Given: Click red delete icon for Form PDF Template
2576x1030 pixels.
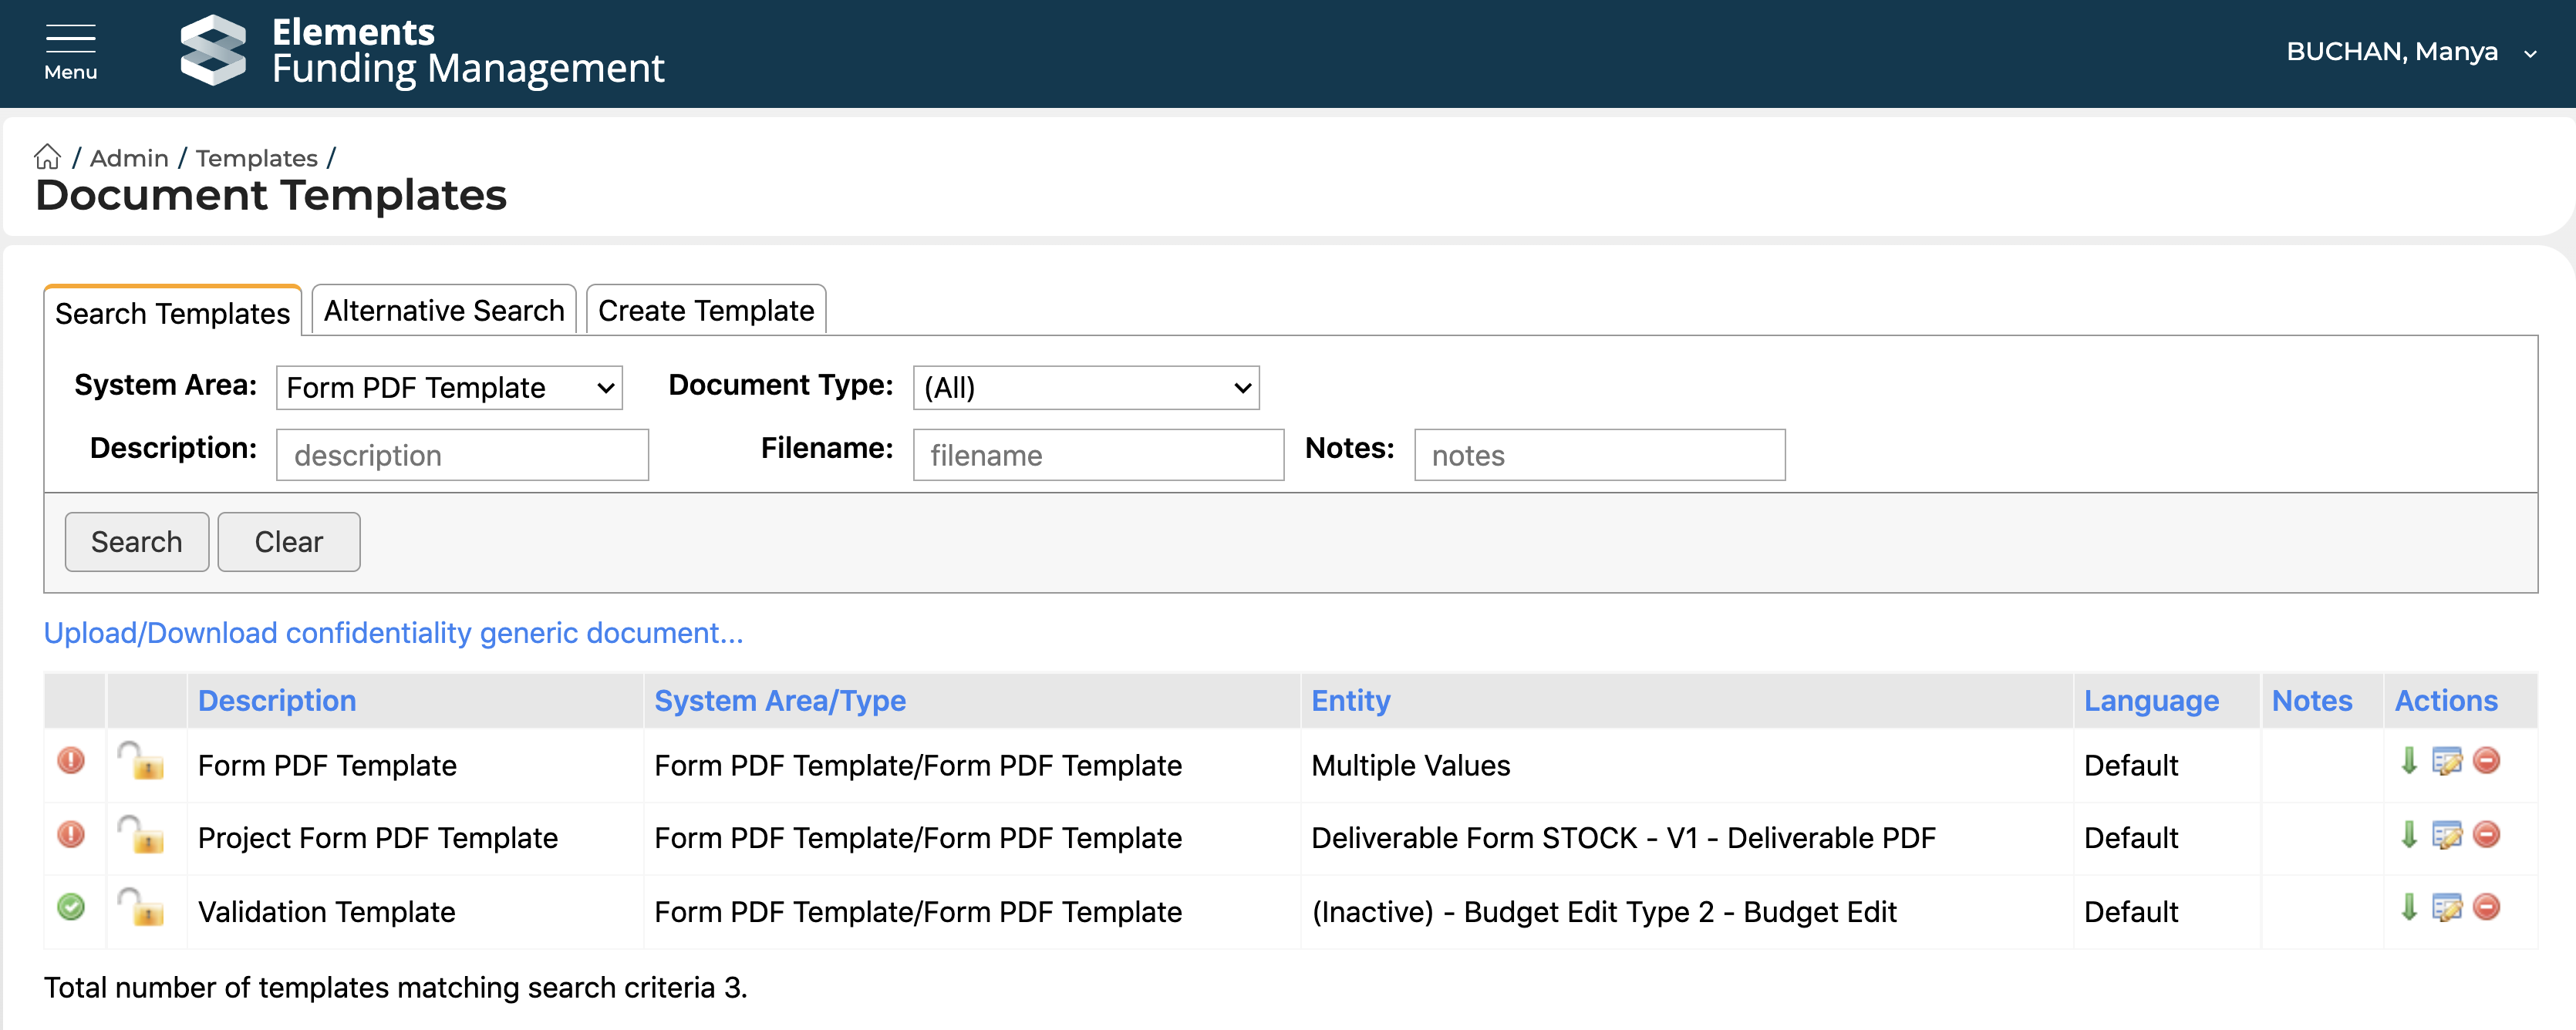Looking at the screenshot, I should tap(2486, 761).
